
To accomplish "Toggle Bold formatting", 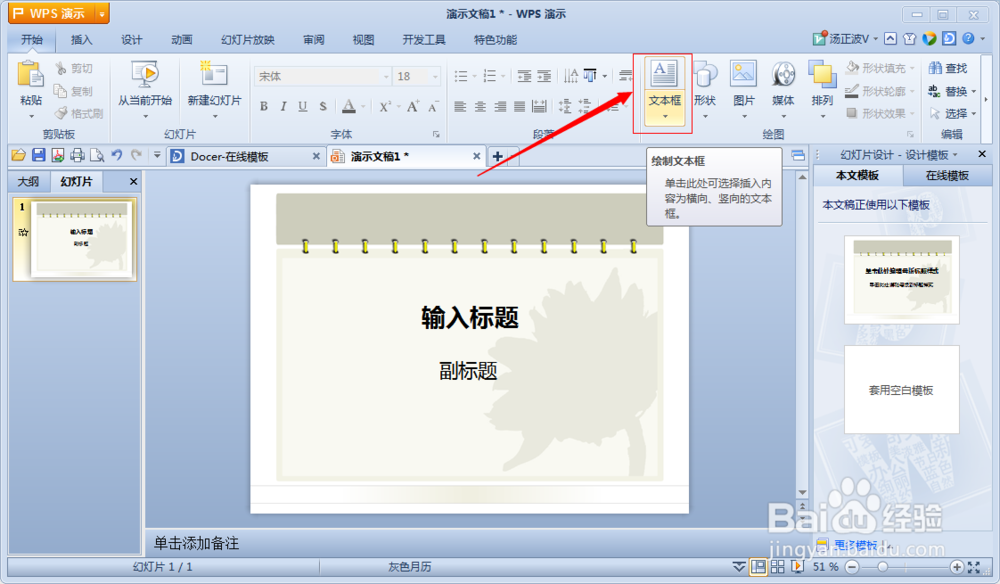I will click(x=263, y=106).
